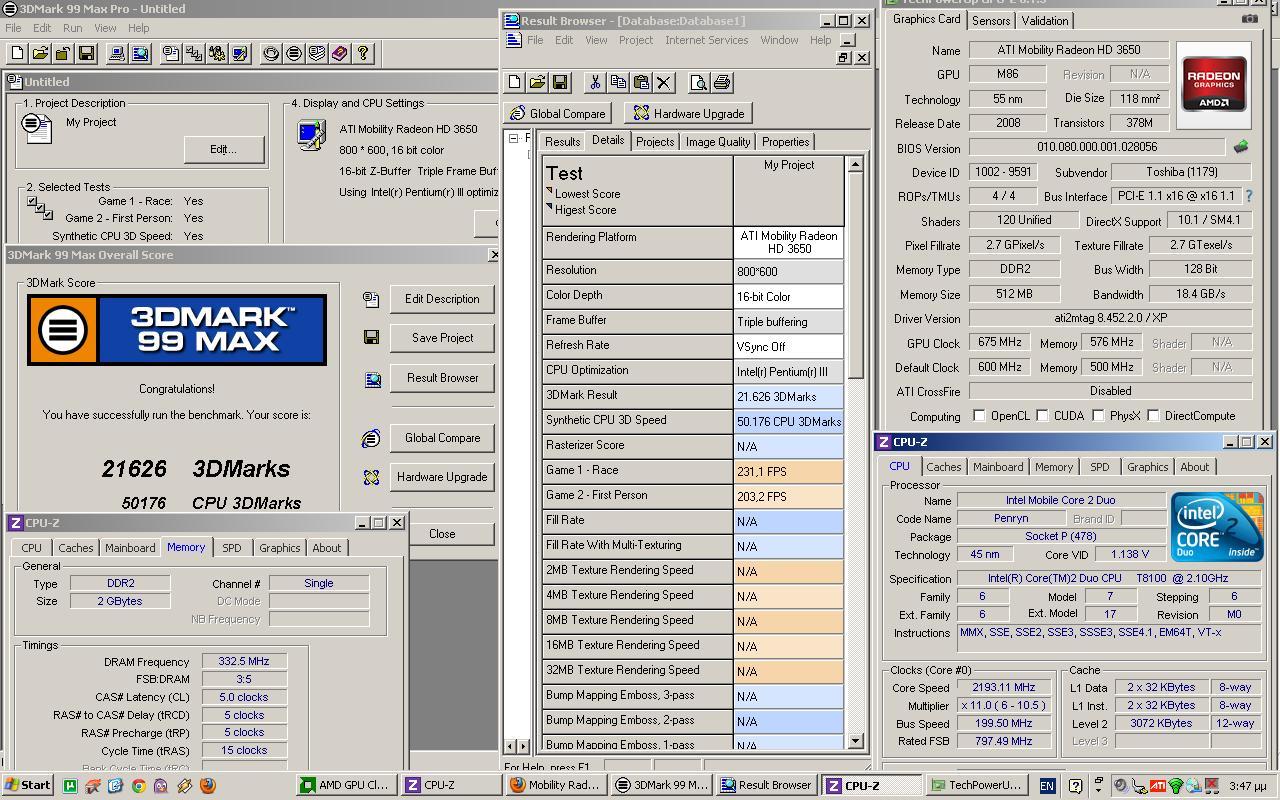This screenshot has height=800, width=1280.
Task: Switch to Results tab in Result Browser
Action: pos(562,142)
